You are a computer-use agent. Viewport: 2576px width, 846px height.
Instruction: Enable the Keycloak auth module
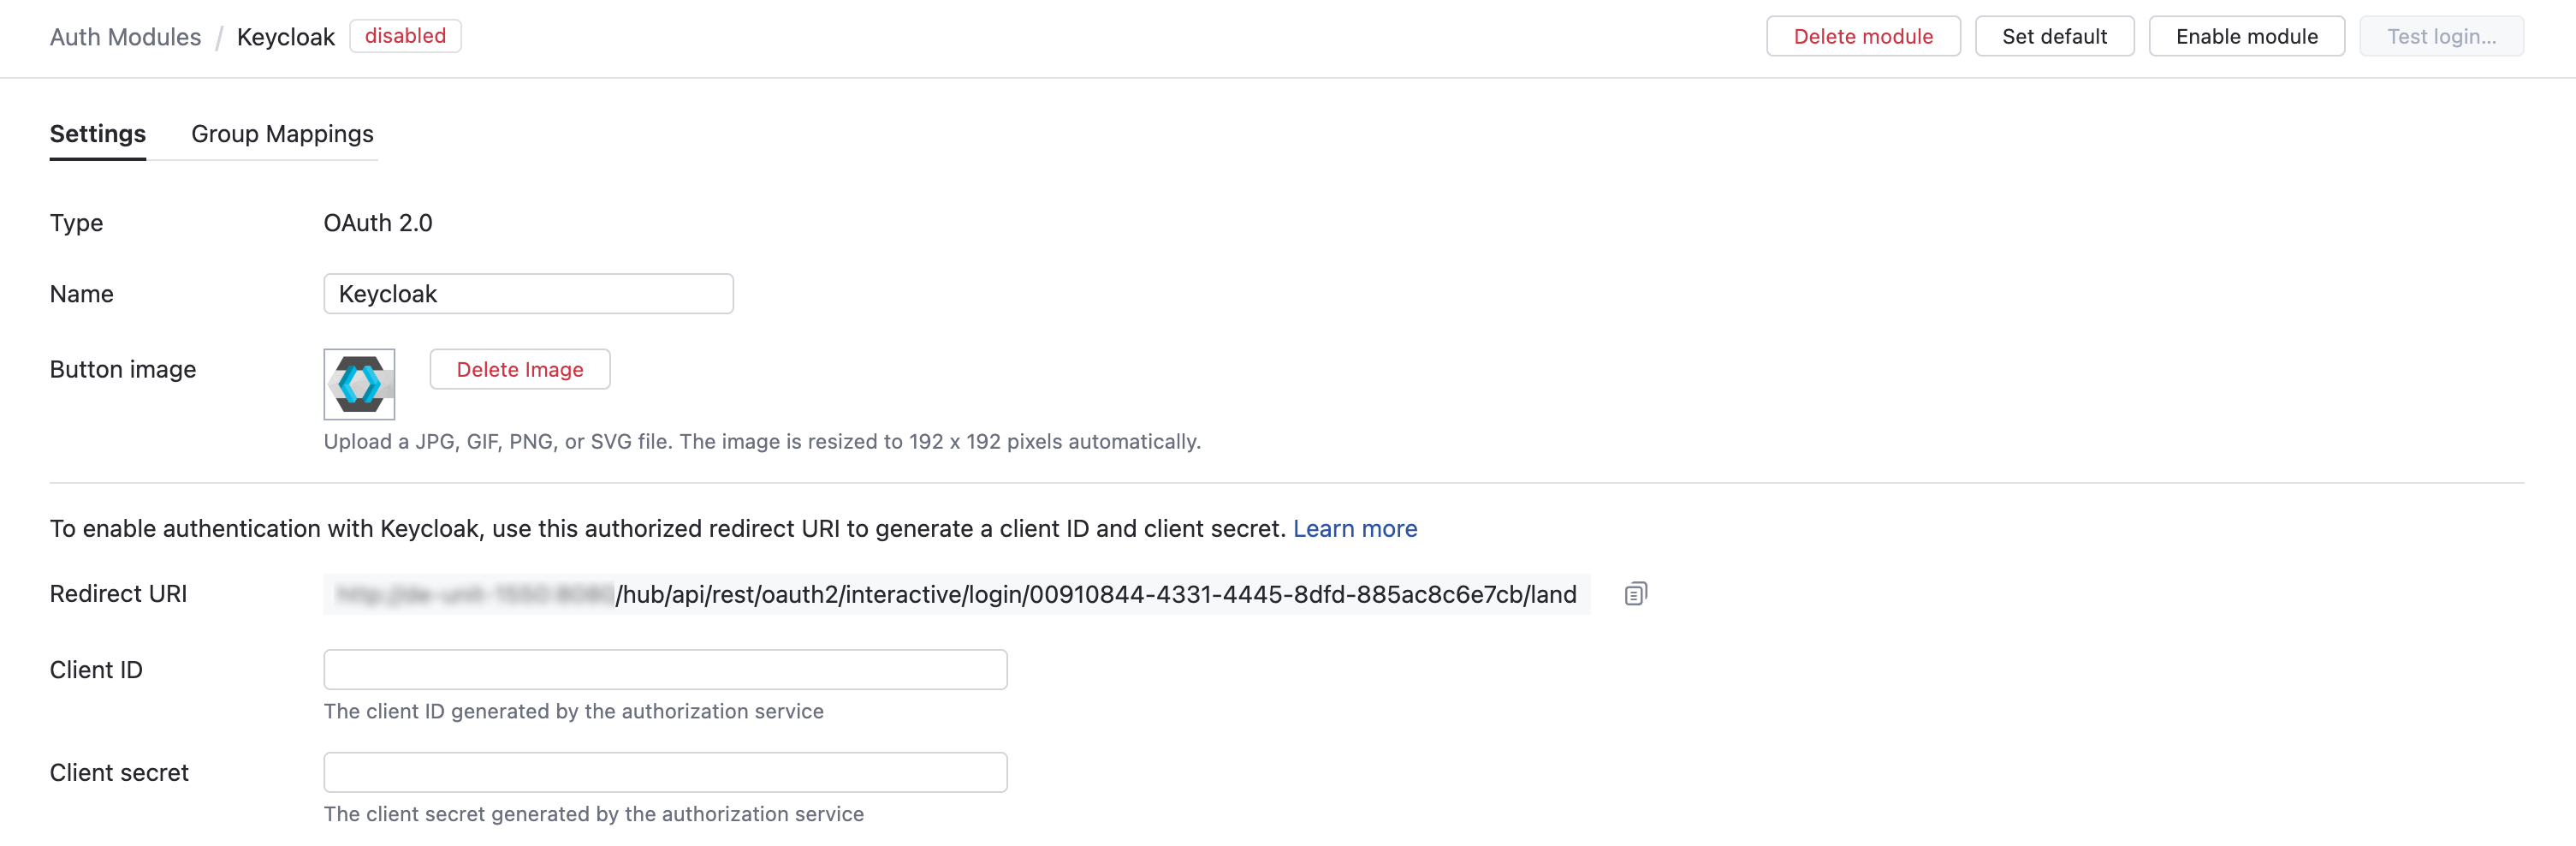point(2246,37)
